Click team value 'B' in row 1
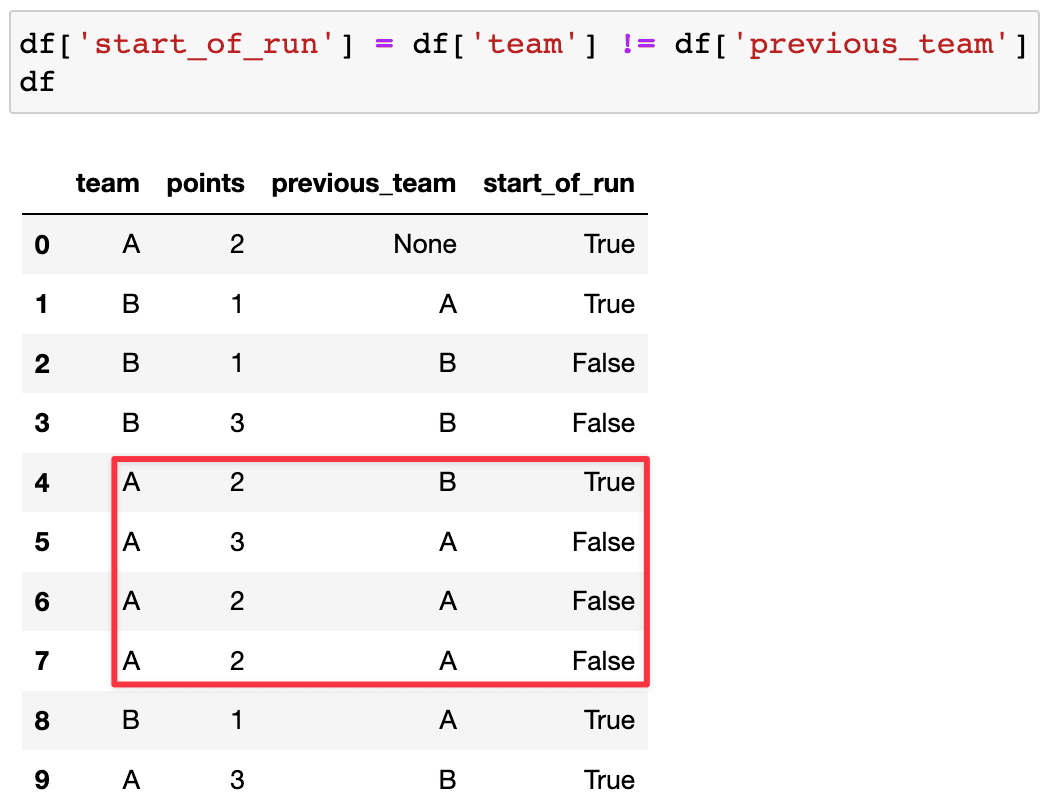The width and height of the screenshot is (1048, 808). coord(131,304)
